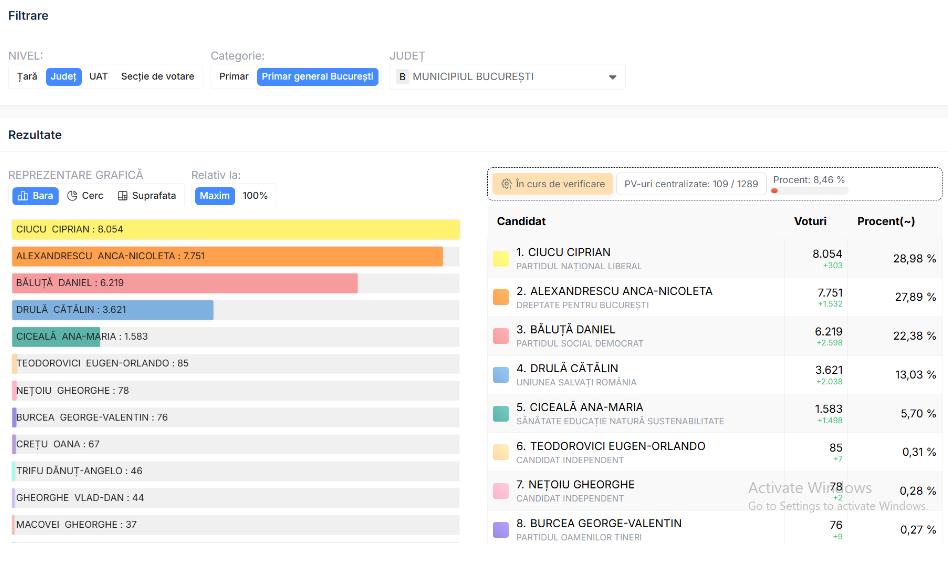Screen dimensions: 948x569
Task: Click the orange swatch for Alexandrescu Anca-Nicoleta
Action: [x=501, y=297]
